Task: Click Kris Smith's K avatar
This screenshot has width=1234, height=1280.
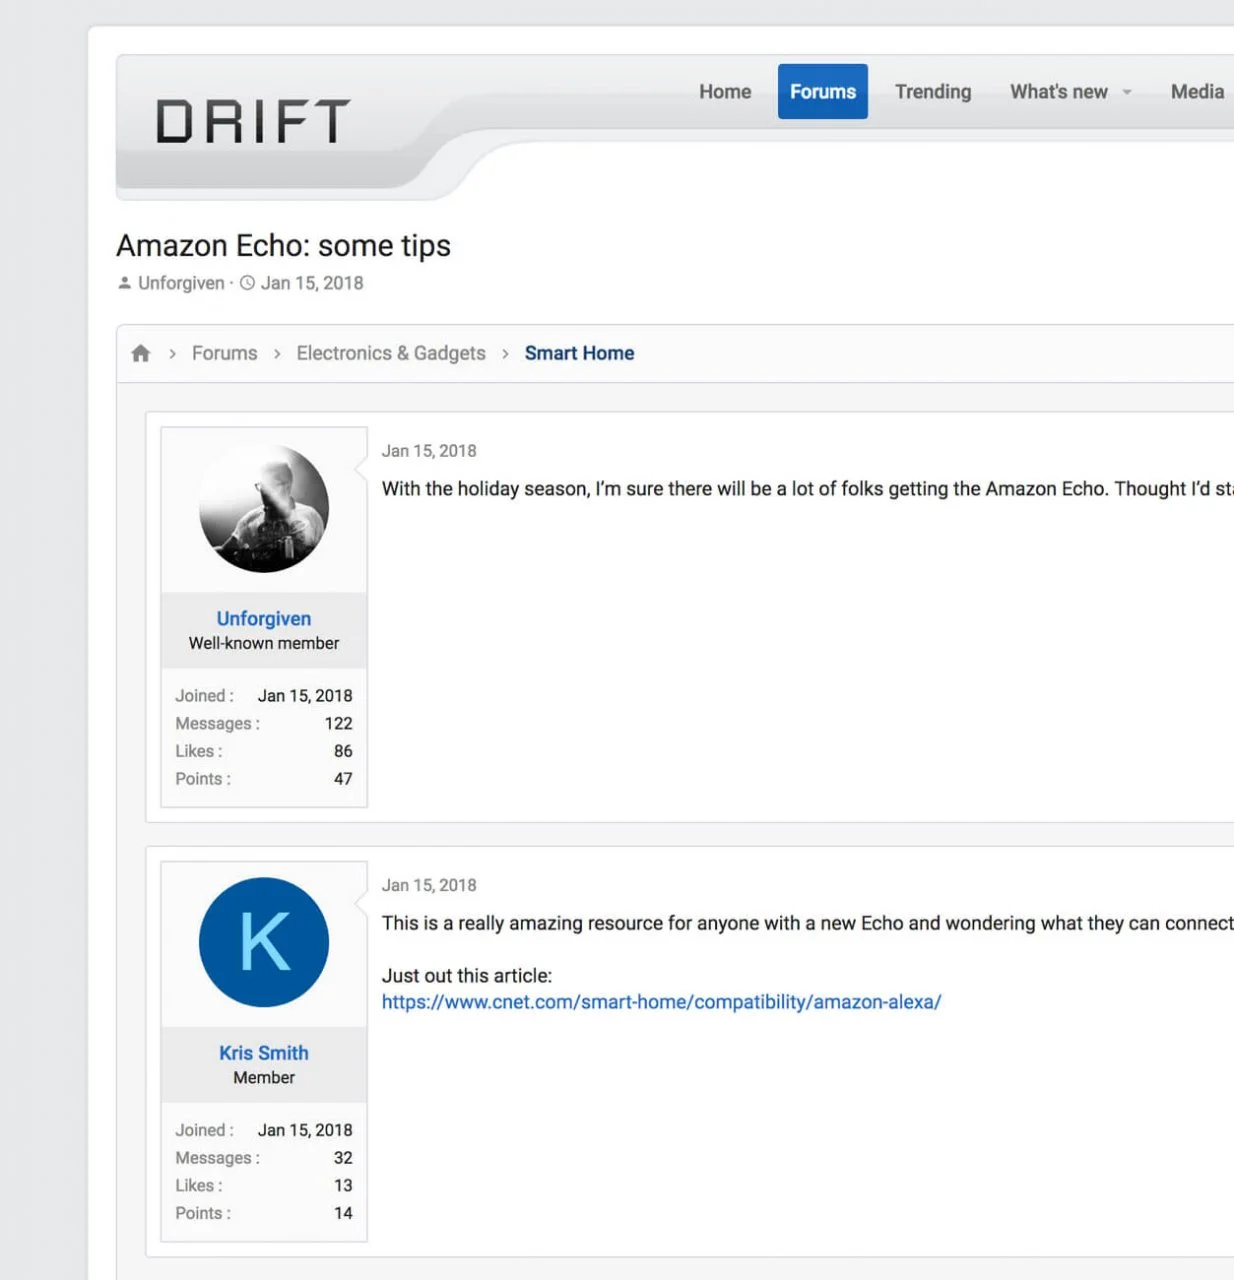Action: point(264,942)
